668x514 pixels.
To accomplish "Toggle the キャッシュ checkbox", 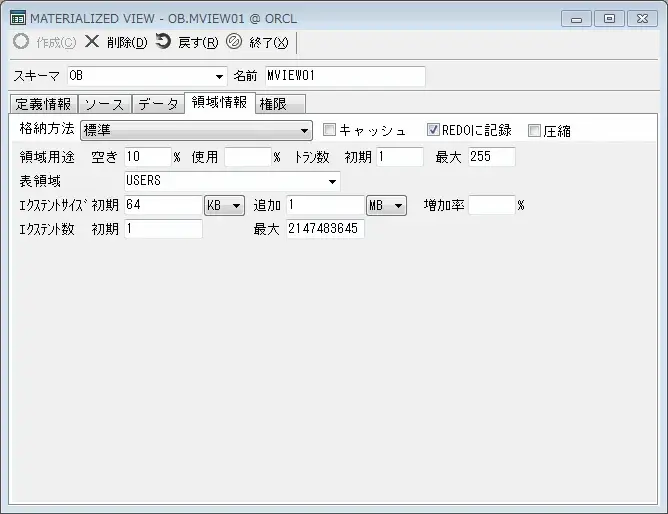I will pyautogui.click(x=329, y=129).
